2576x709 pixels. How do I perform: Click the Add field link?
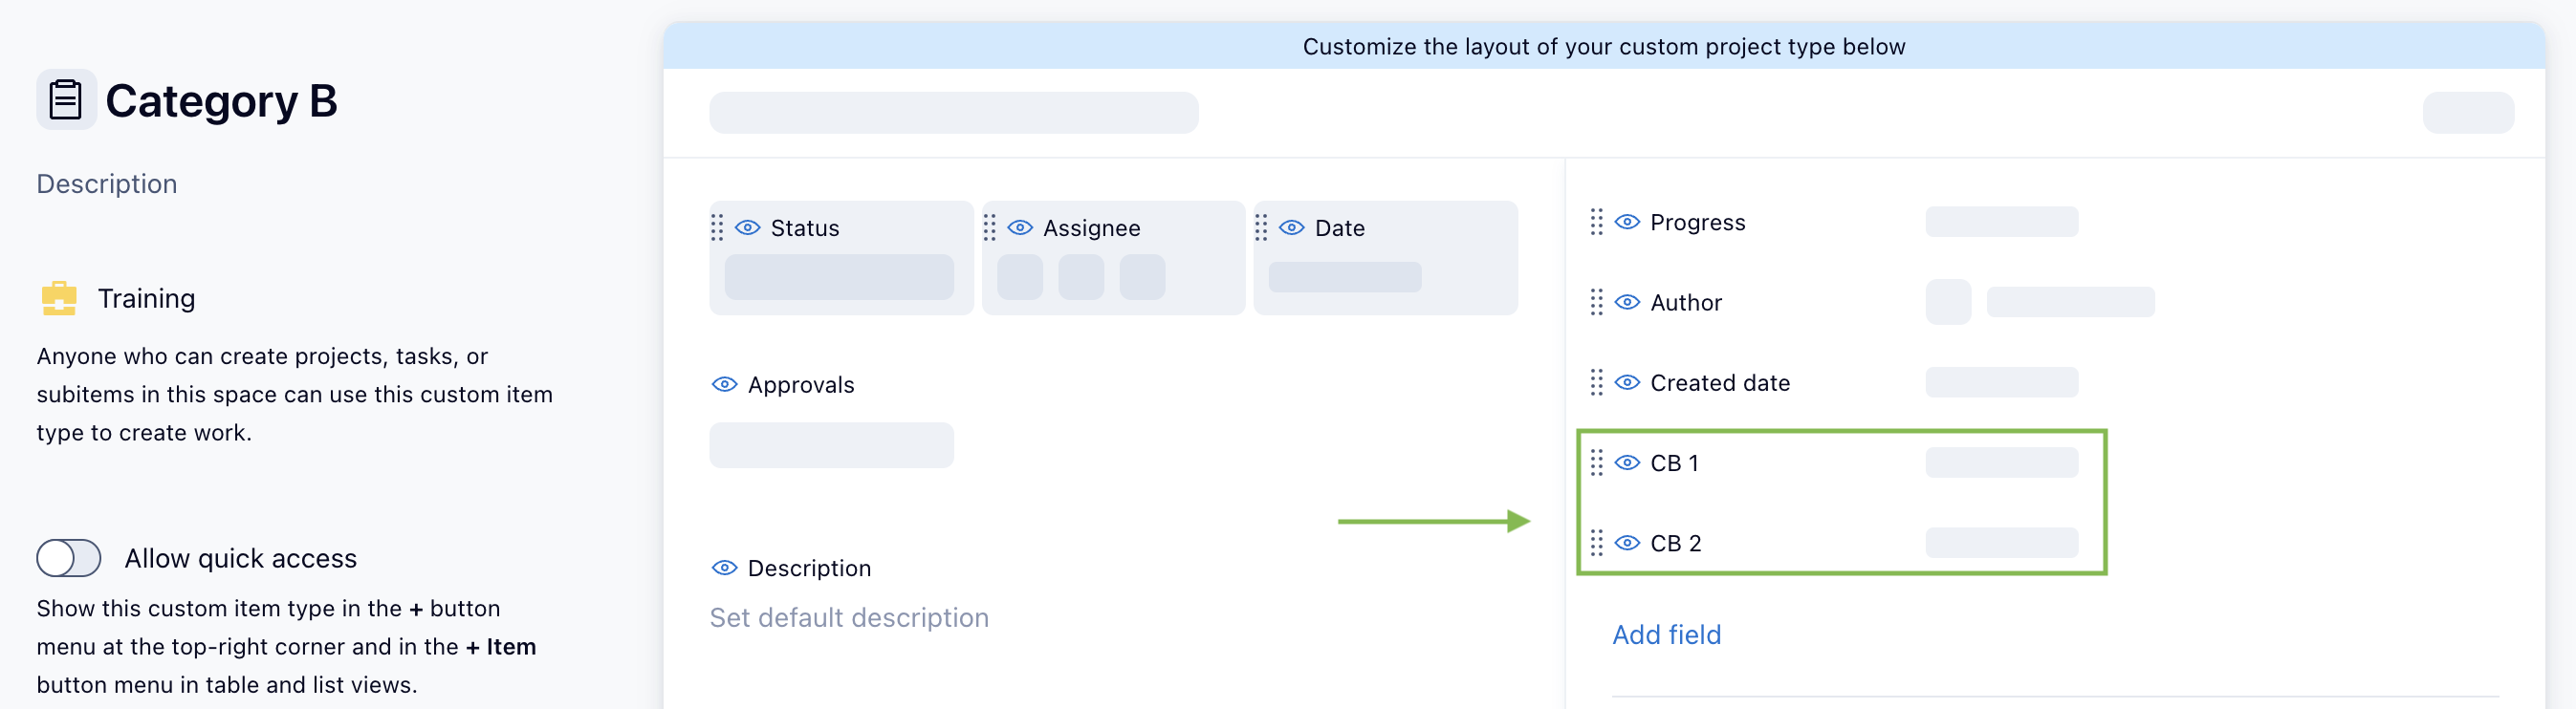tap(1666, 635)
